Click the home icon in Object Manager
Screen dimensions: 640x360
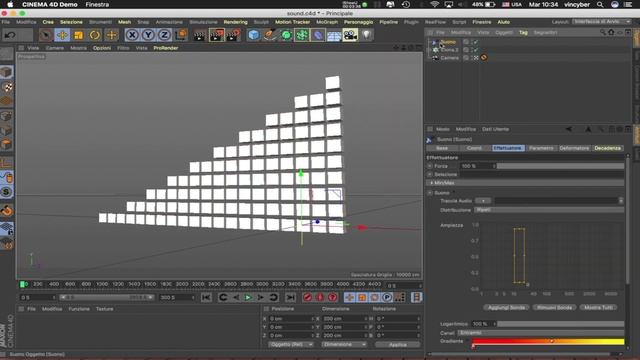point(611,32)
